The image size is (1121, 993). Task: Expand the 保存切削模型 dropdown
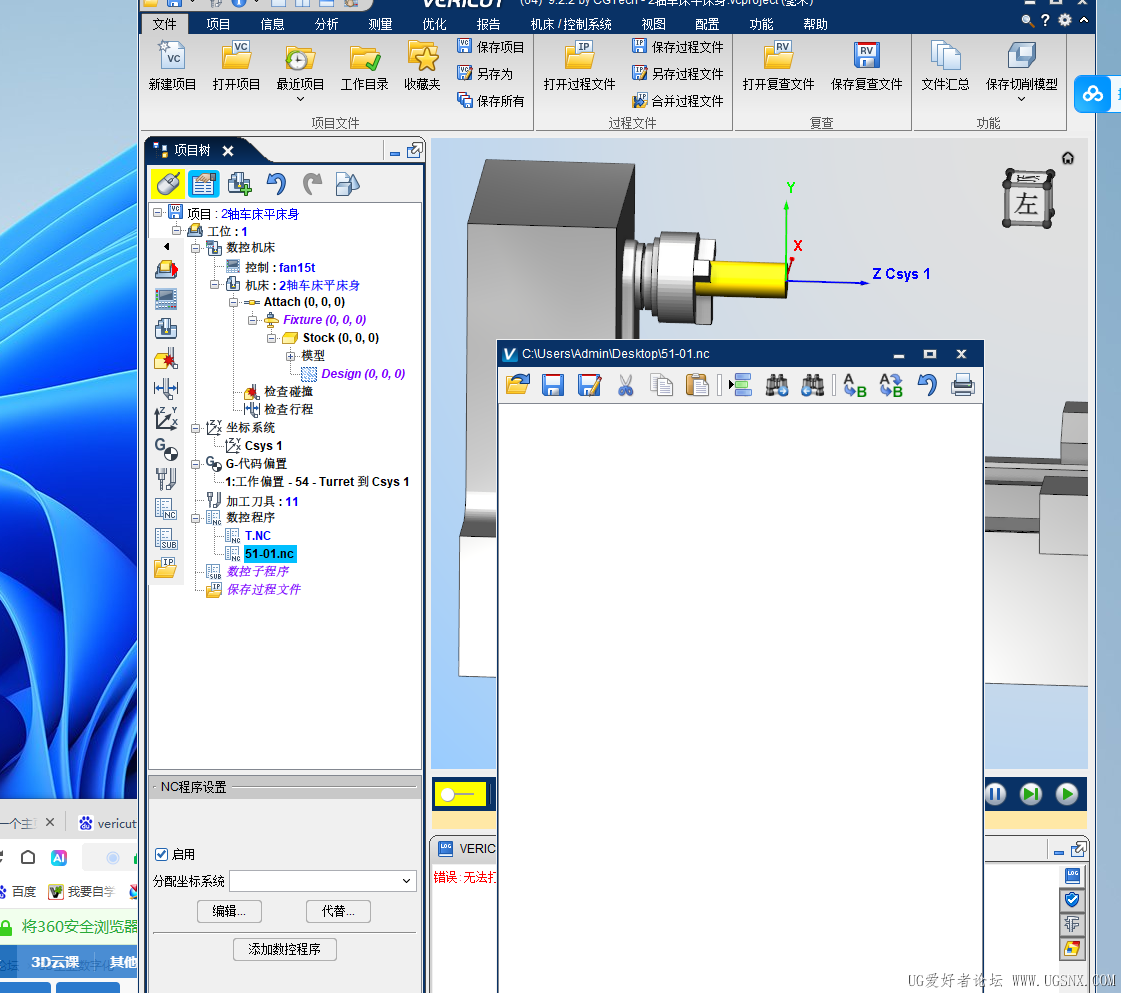(x=1022, y=99)
